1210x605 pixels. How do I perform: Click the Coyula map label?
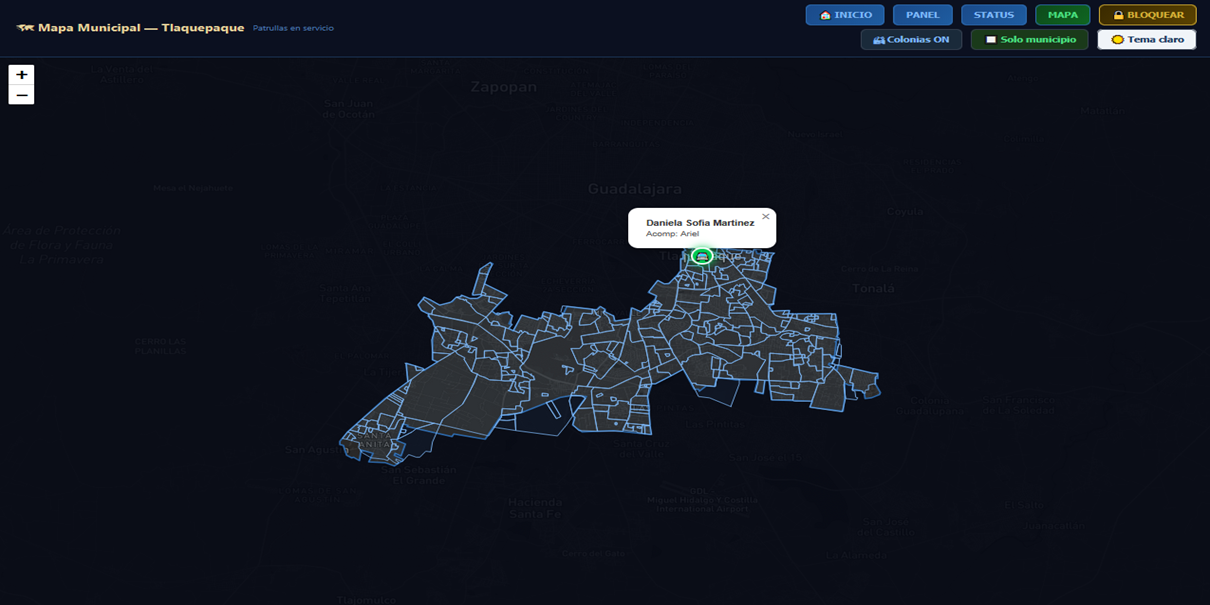click(905, 211)
